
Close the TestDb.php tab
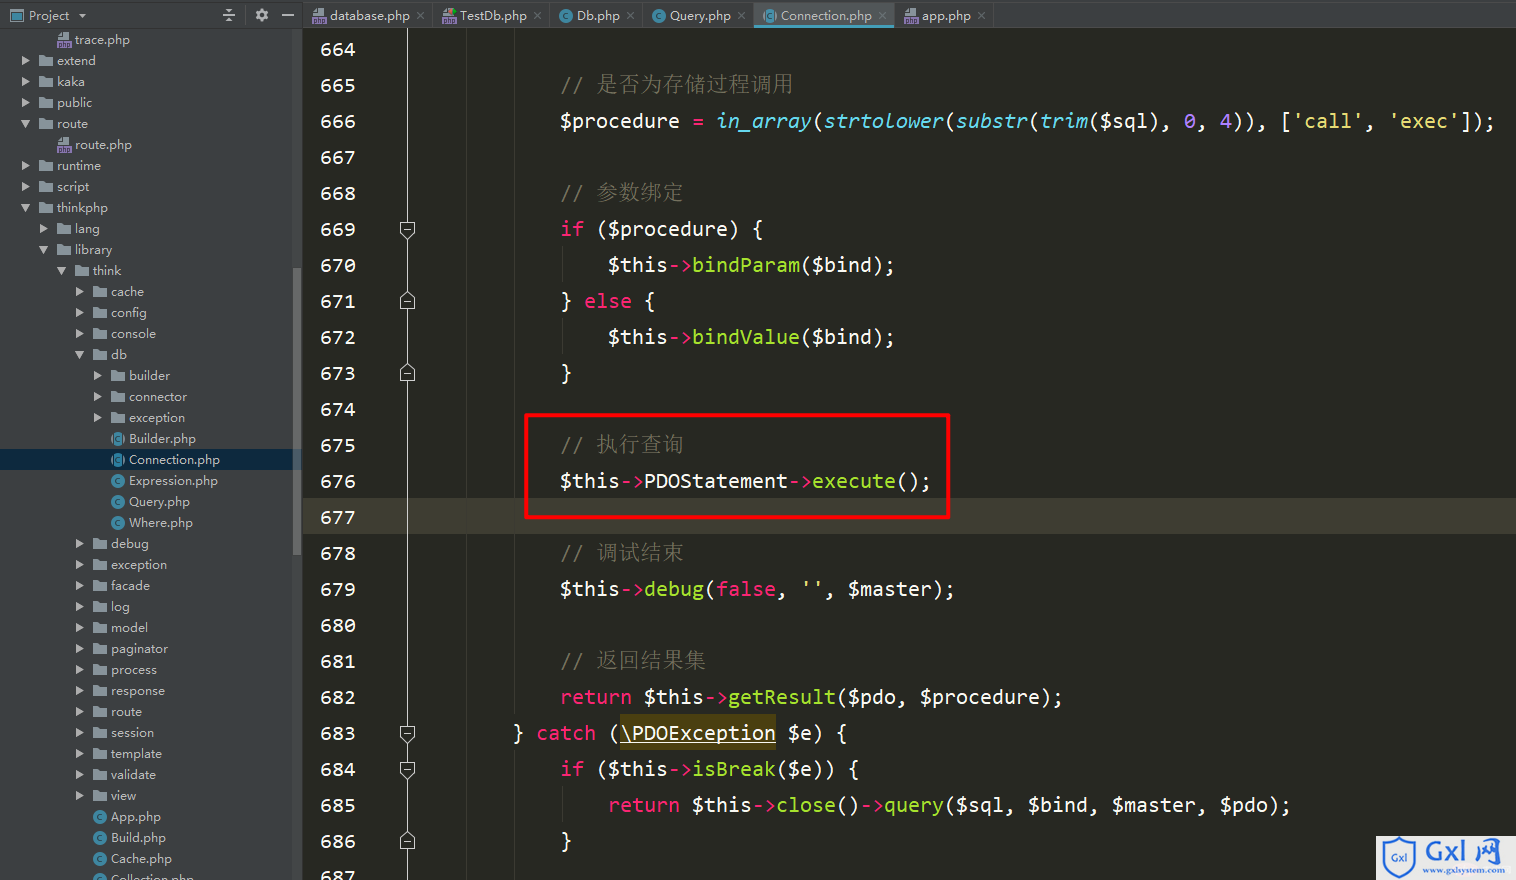pos(538,15)
